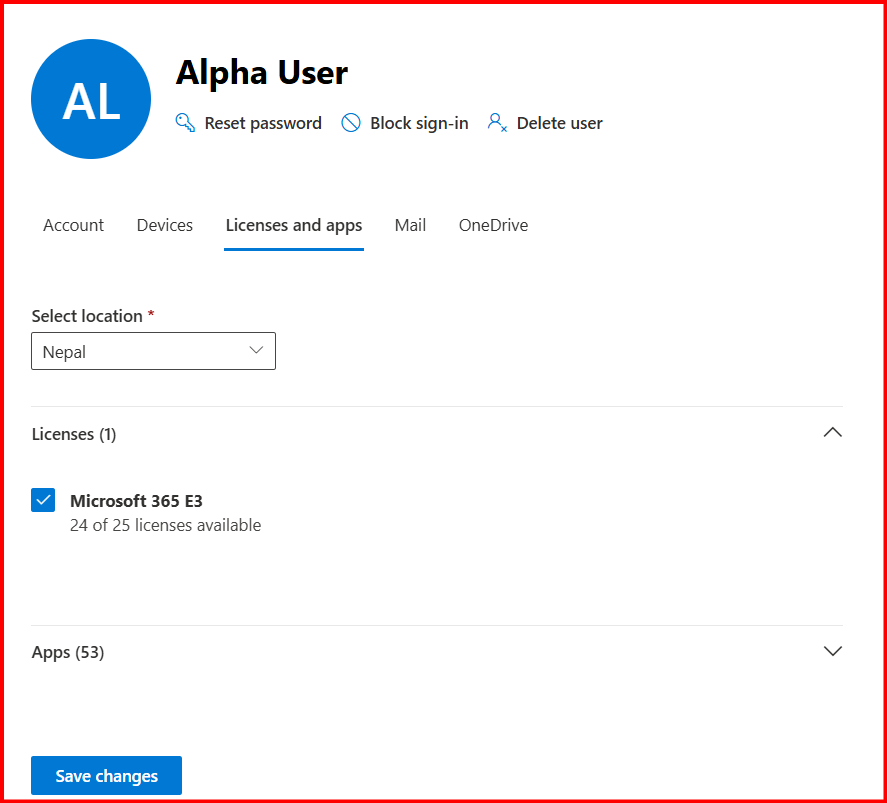
Task: Expand the Apps (53) section chevron
Action: pyautogui.click(x=832, y=651)
